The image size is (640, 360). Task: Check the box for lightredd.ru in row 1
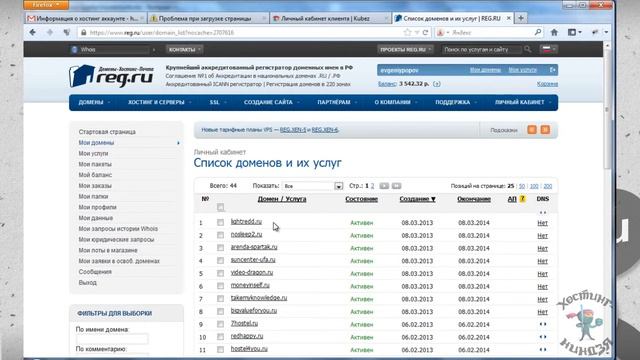[220, 222]
